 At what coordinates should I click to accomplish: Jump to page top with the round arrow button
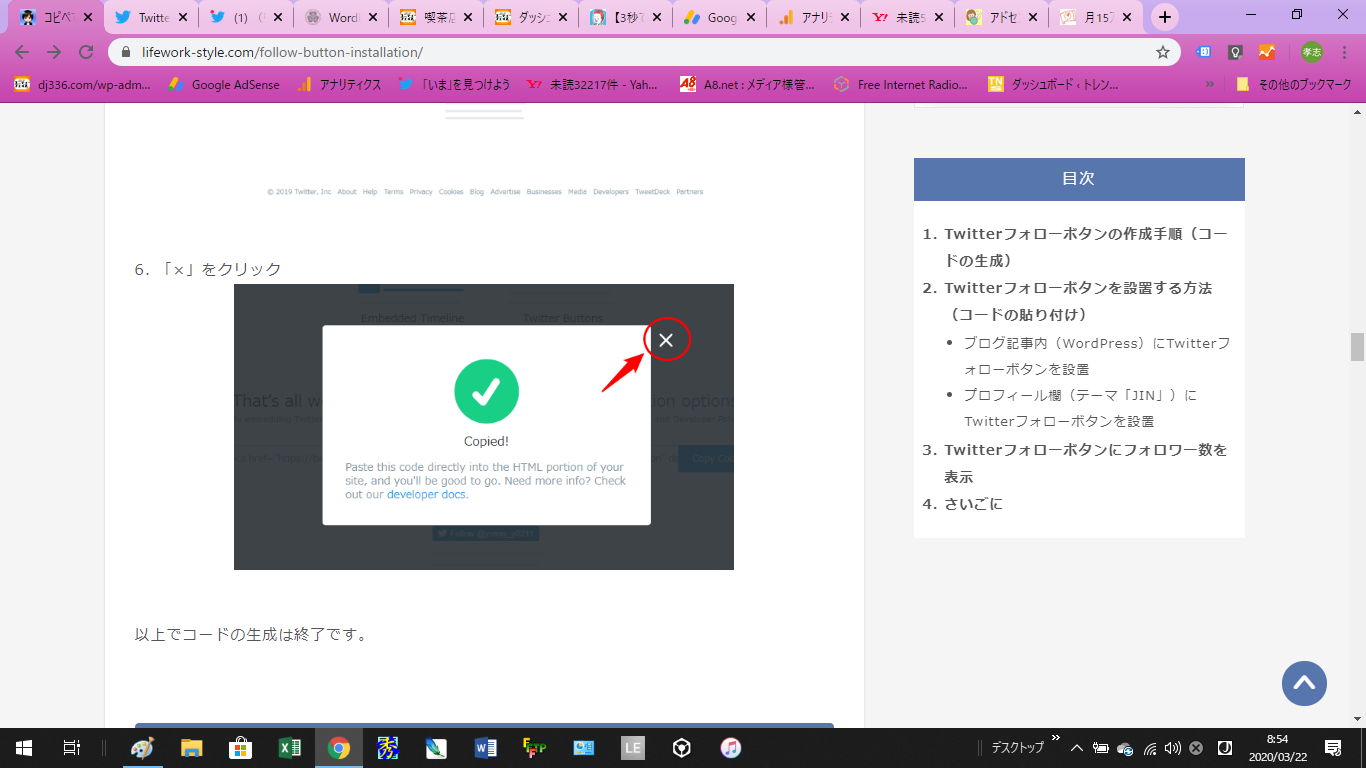1304,684
